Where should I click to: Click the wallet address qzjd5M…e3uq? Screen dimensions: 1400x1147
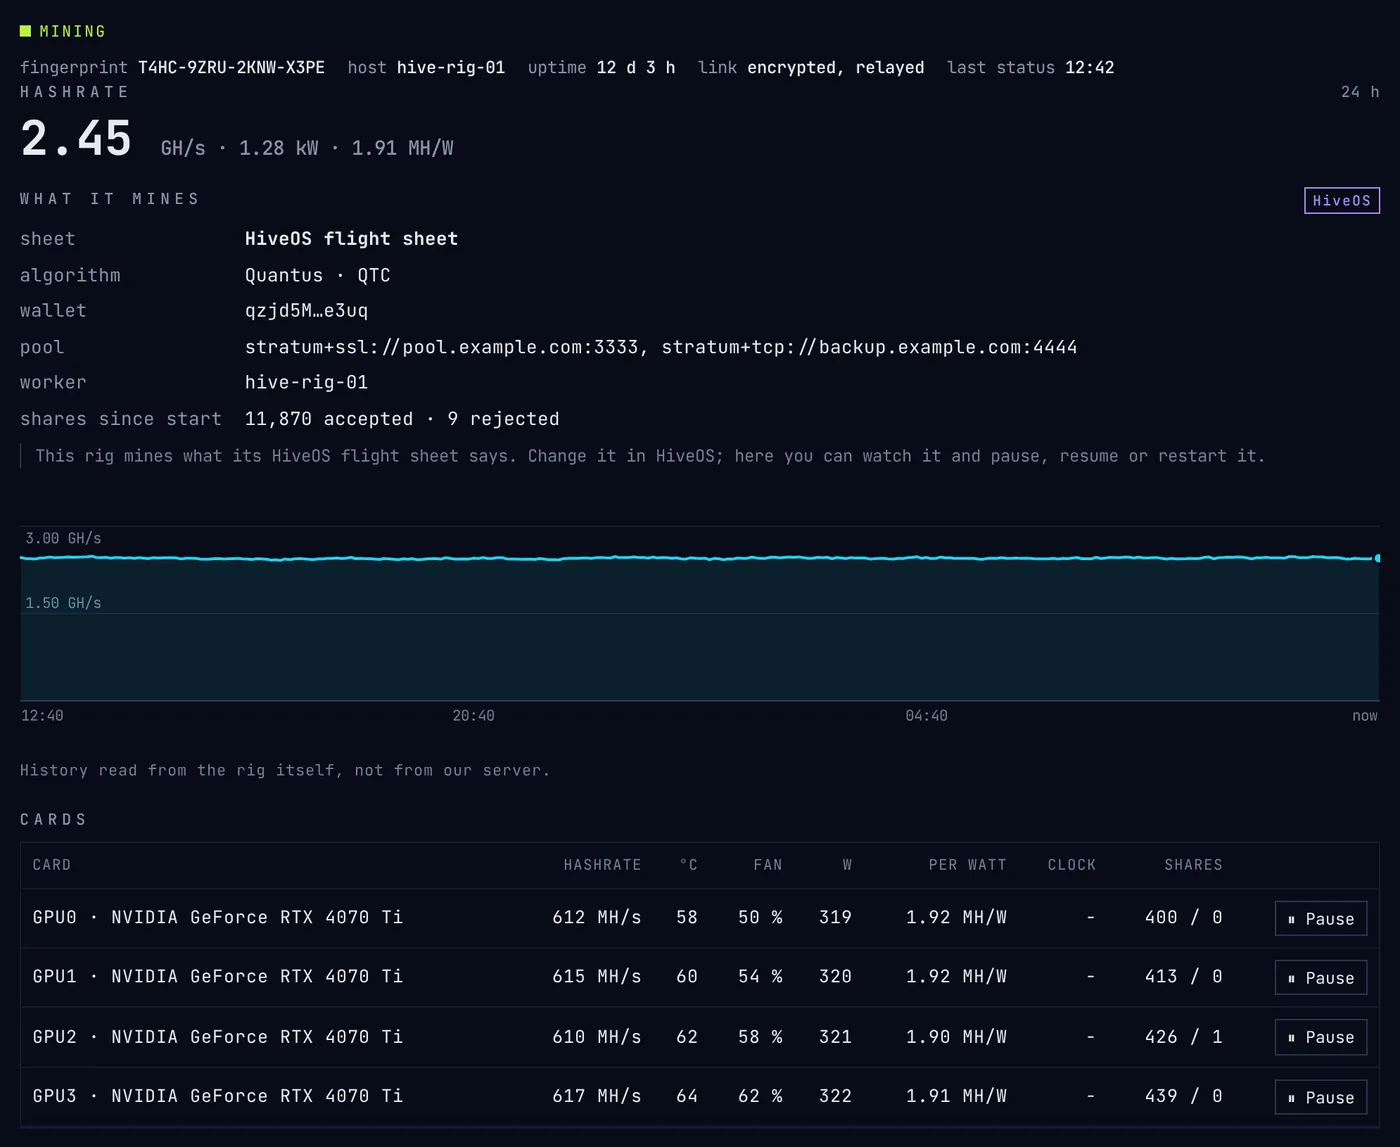(x=306, y=311)
